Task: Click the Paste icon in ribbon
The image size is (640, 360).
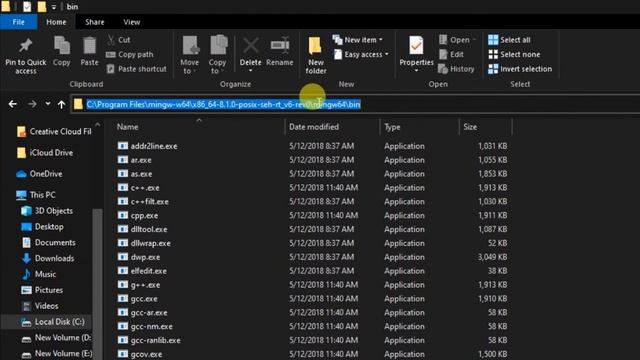Action: 89,46
